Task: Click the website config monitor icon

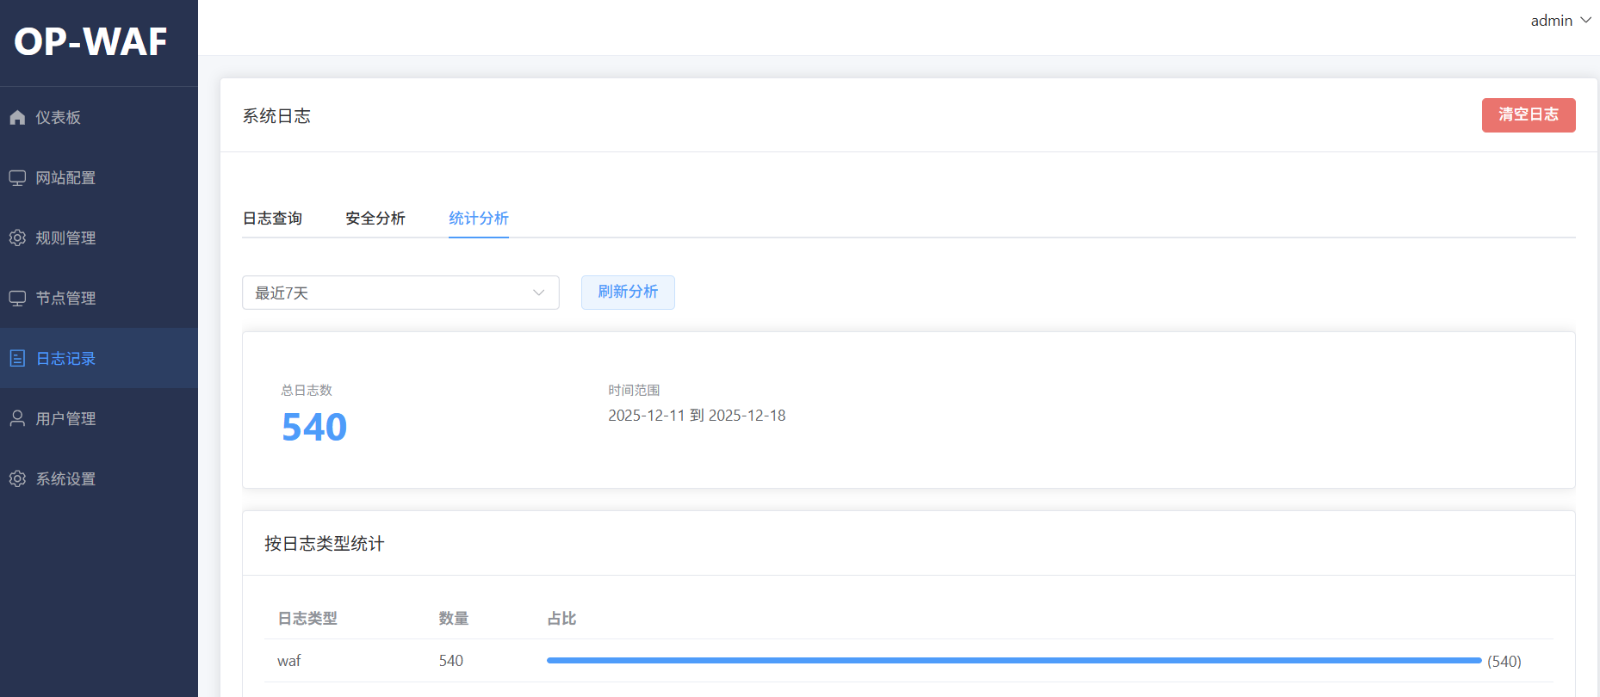Action: 17,178
